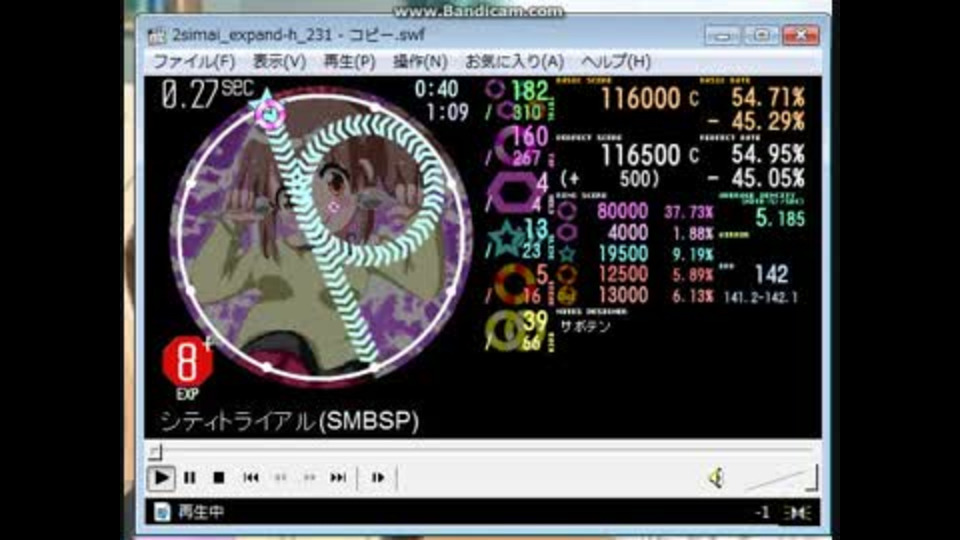Click the teal star slide icon beside 13

point(508,239)
